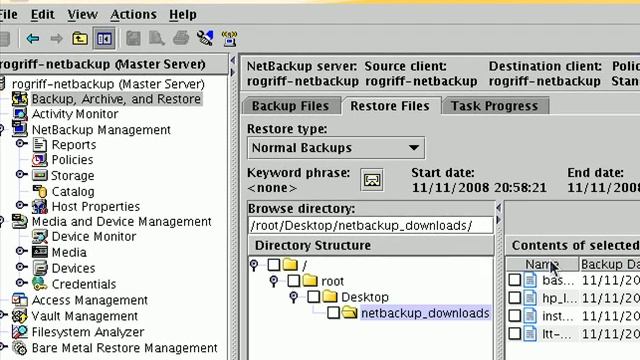The width and height of the screenshot is (640, 360).
Task: Click the Print Preview toolbar icon
Action: [157, 38]
